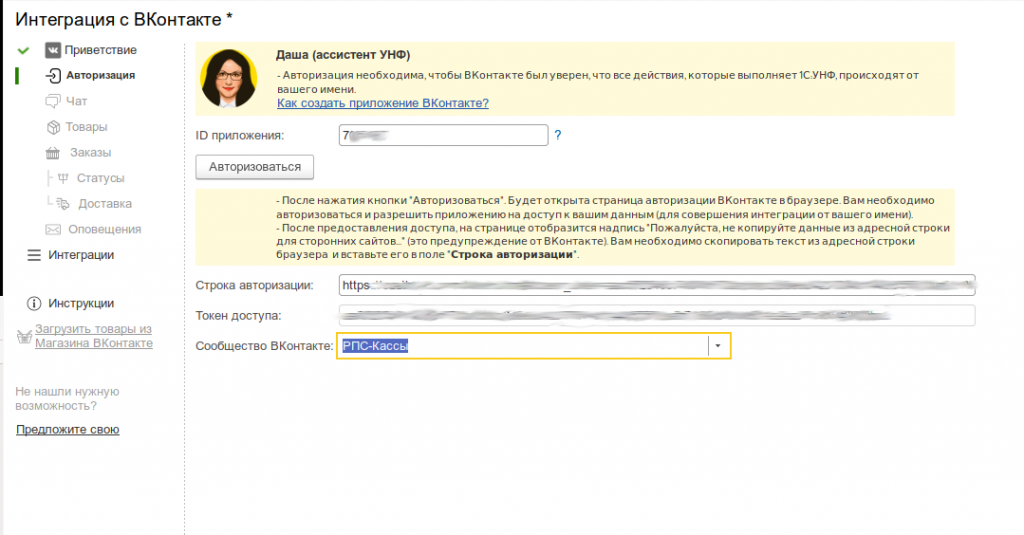Click the Не нашли нужную возможность? text
Viewport: 1024px width, 535px height.
coord(67,398)
